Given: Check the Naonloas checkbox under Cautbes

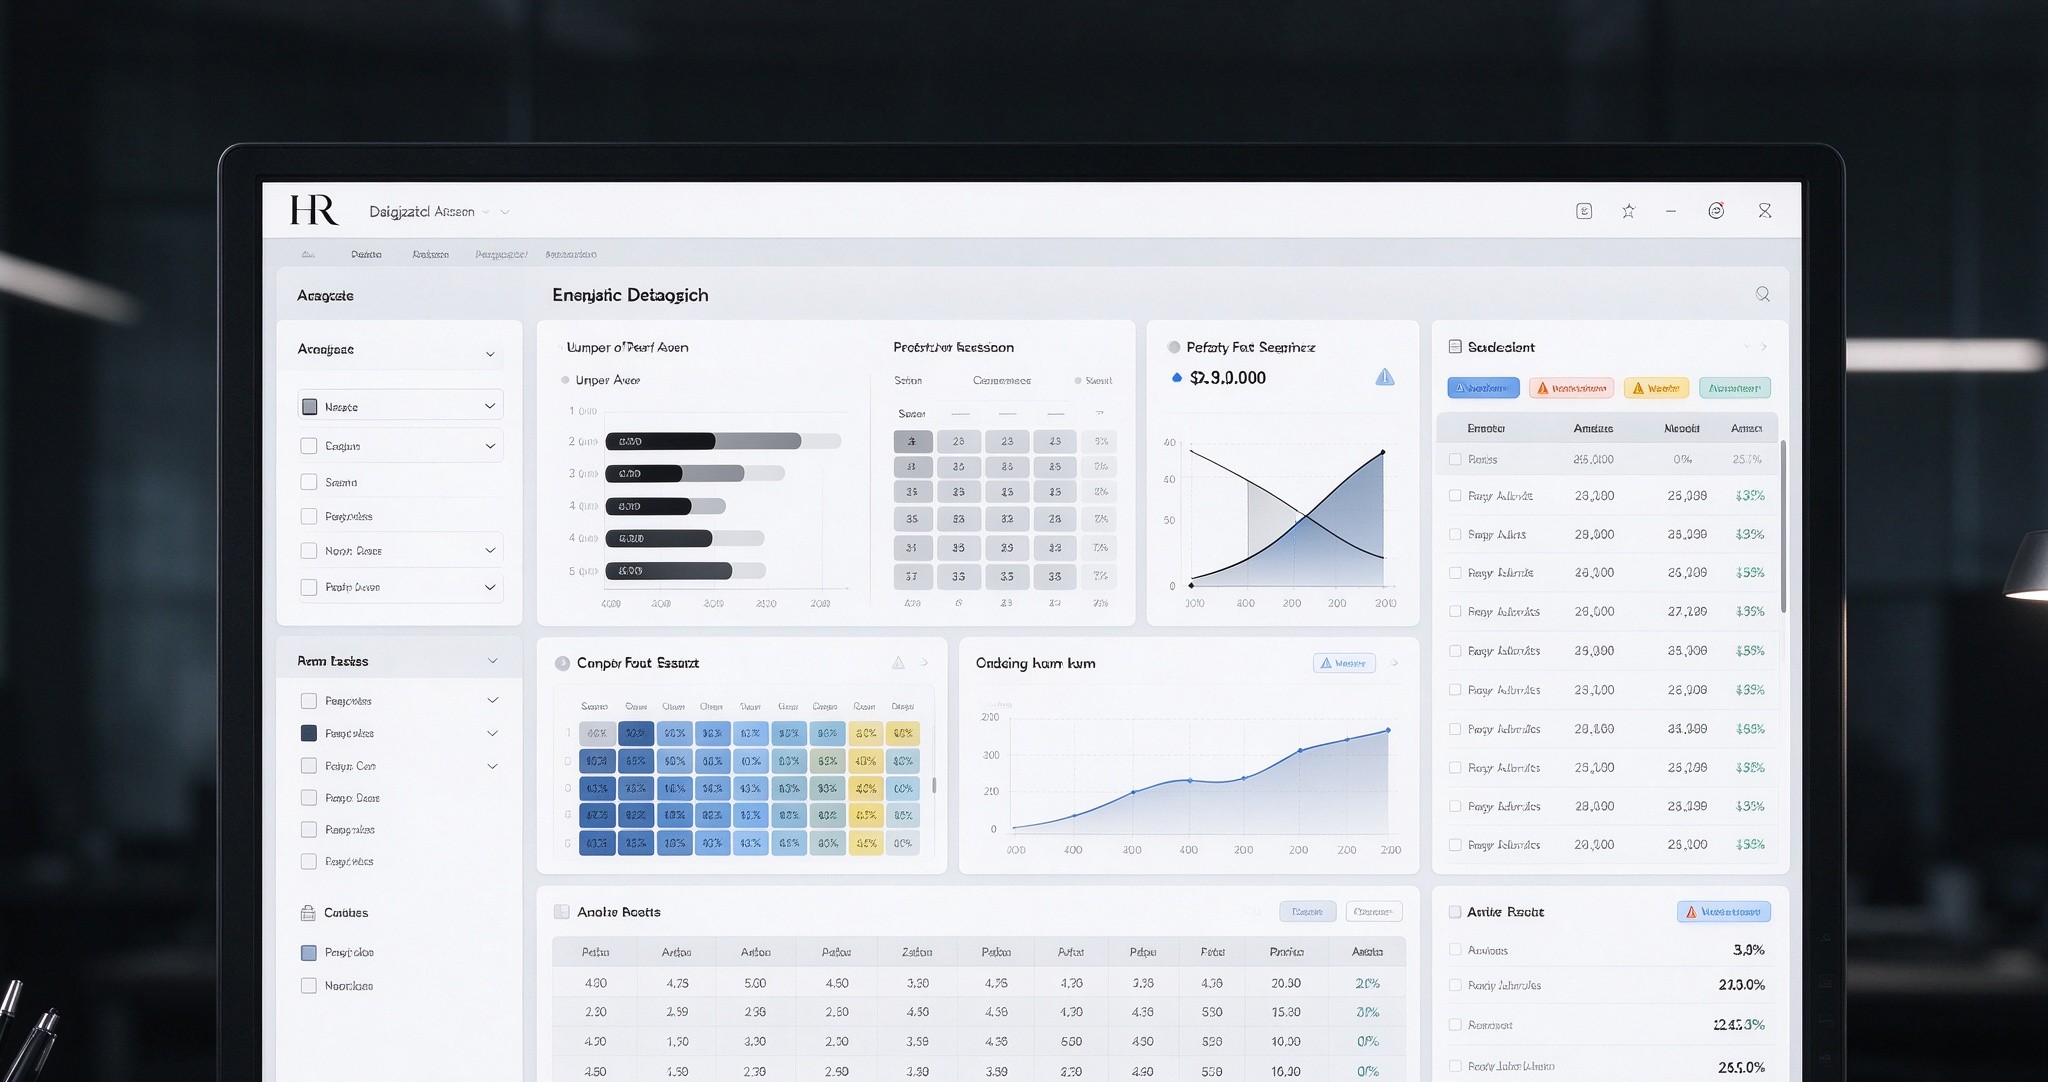Looking at the screenshot, I should coord(309,986).
